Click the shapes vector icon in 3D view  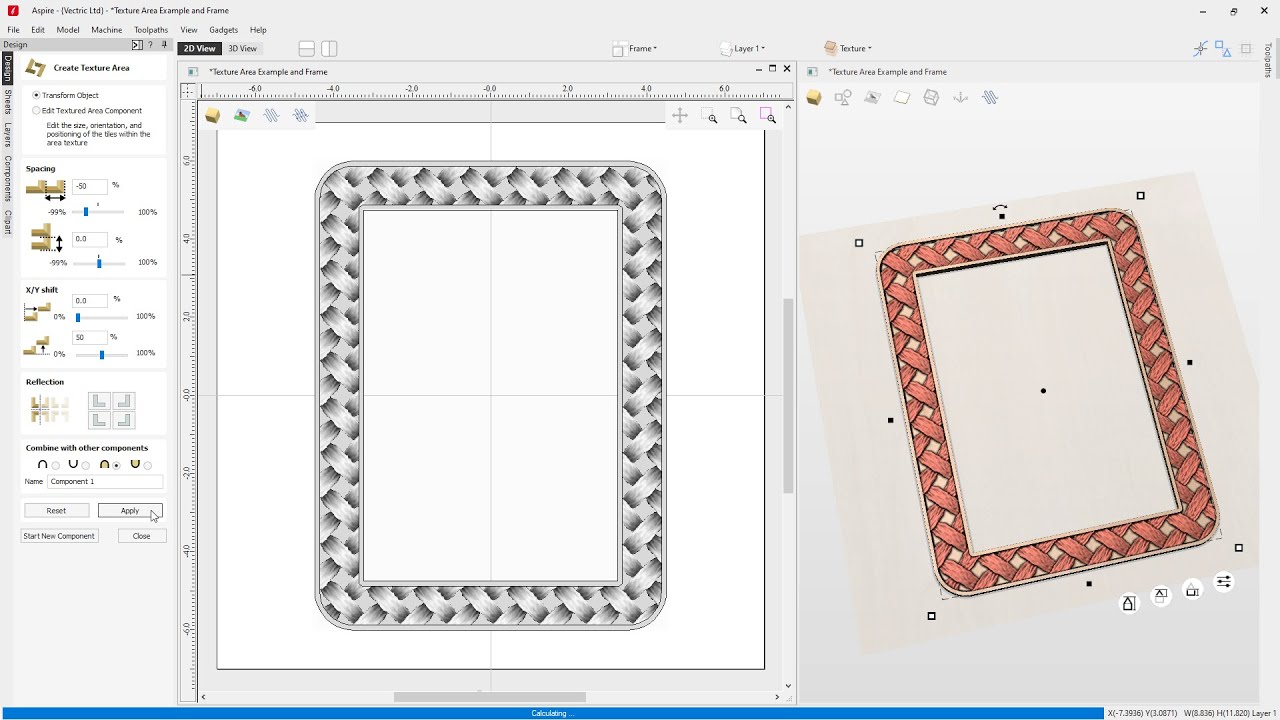843,97
